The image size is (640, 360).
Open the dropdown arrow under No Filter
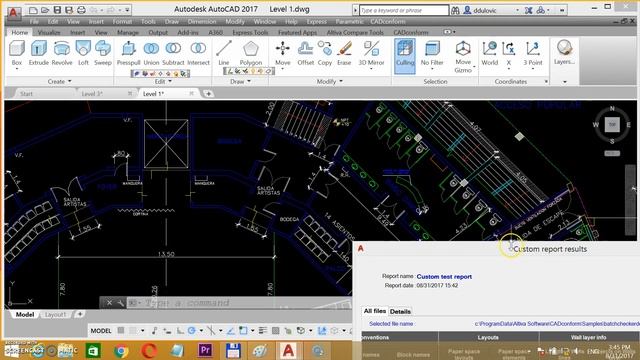tap(432, 69)
